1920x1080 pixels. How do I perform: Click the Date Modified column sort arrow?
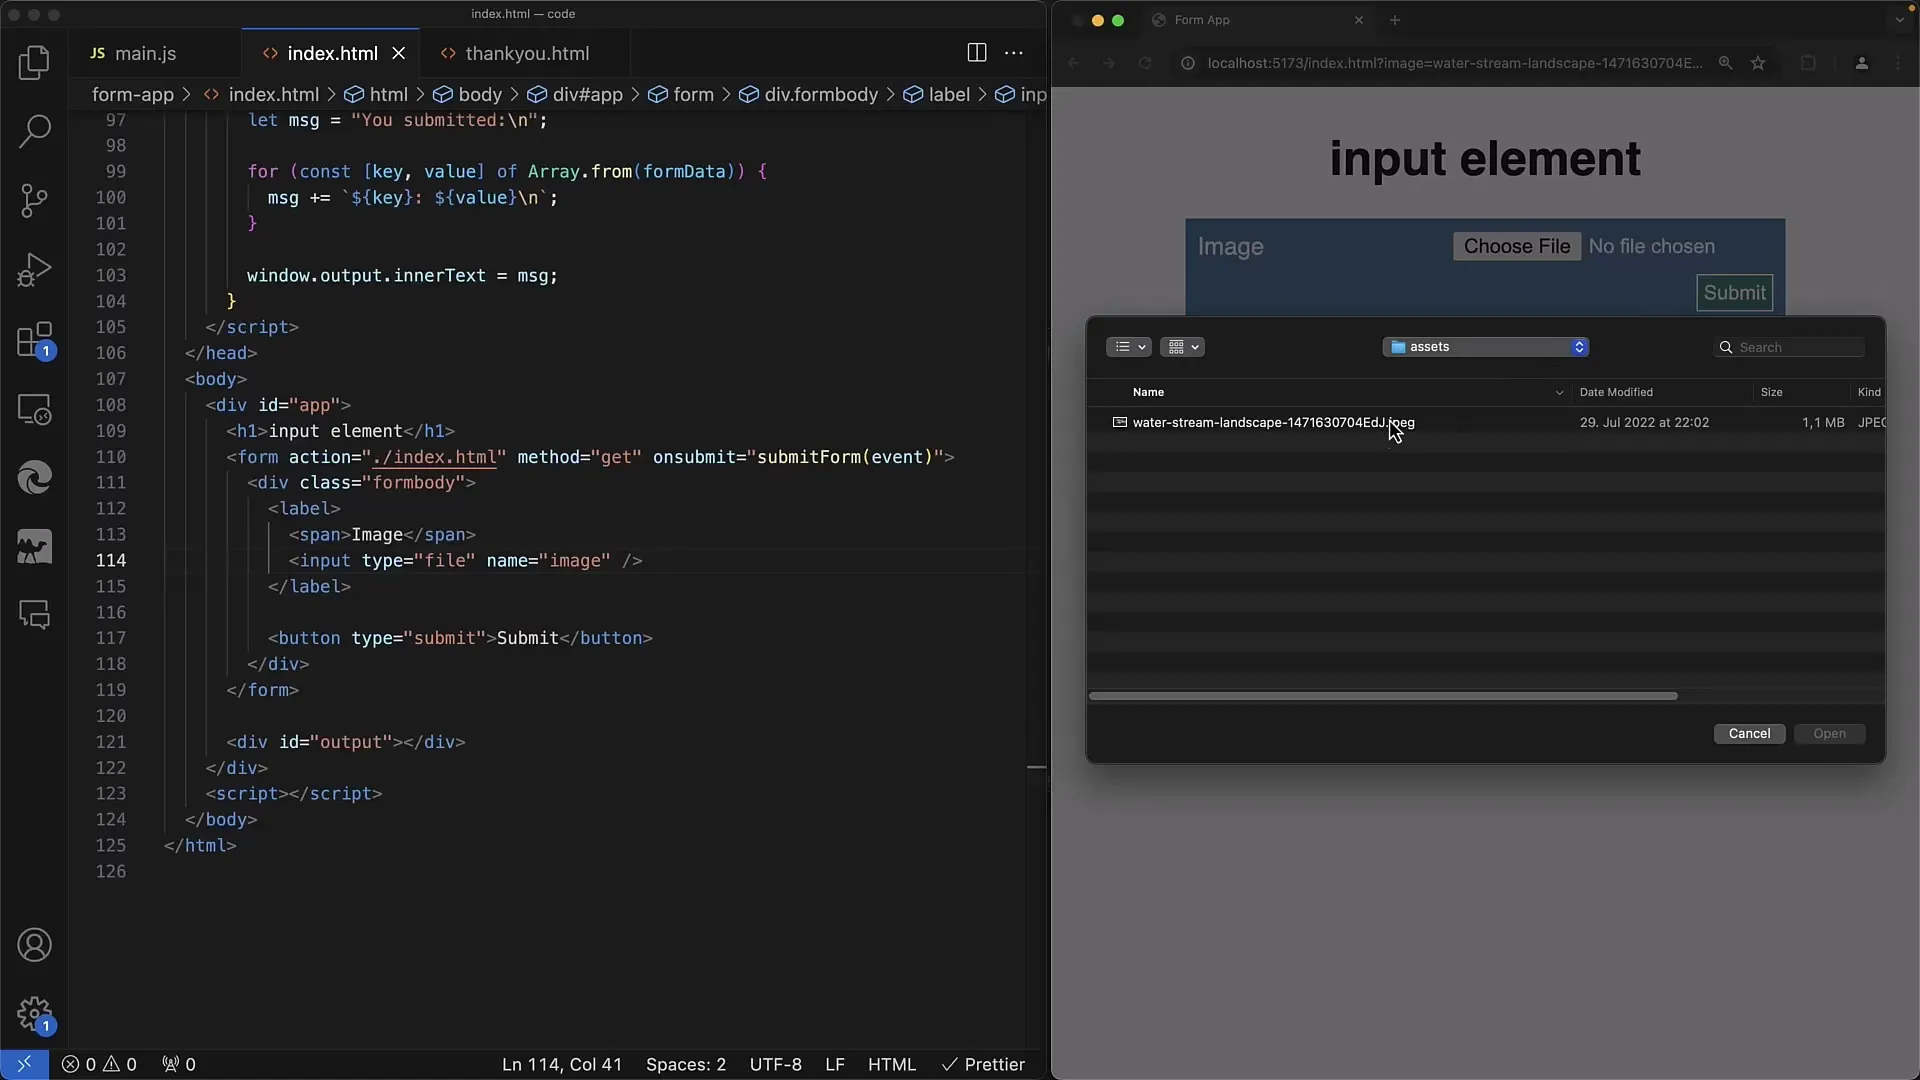coord(1559,392)
